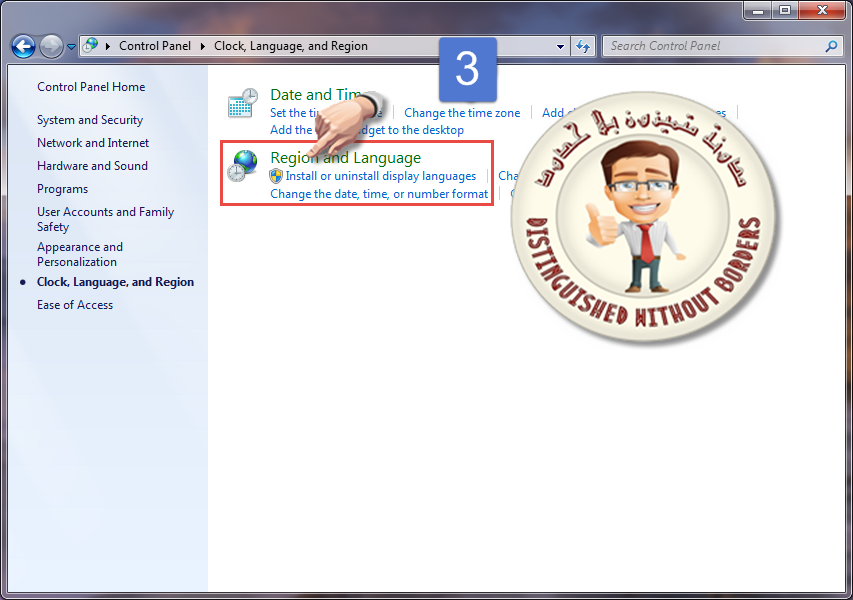Open Hardware and Sound category
Image resolution: width=853 pixels, height=600 pixels.
click(92, 166)
